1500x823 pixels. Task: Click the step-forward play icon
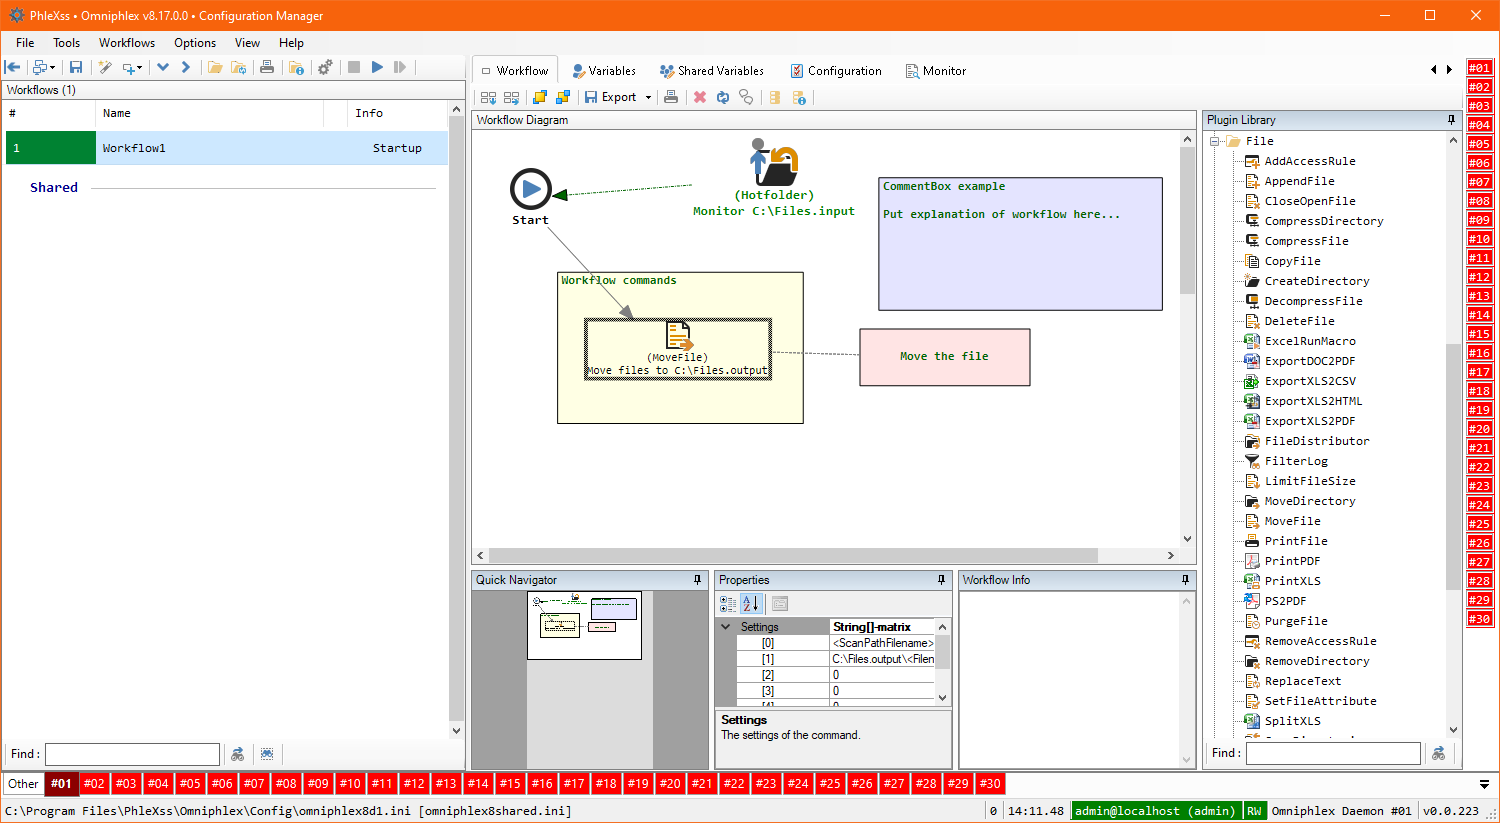400,67
